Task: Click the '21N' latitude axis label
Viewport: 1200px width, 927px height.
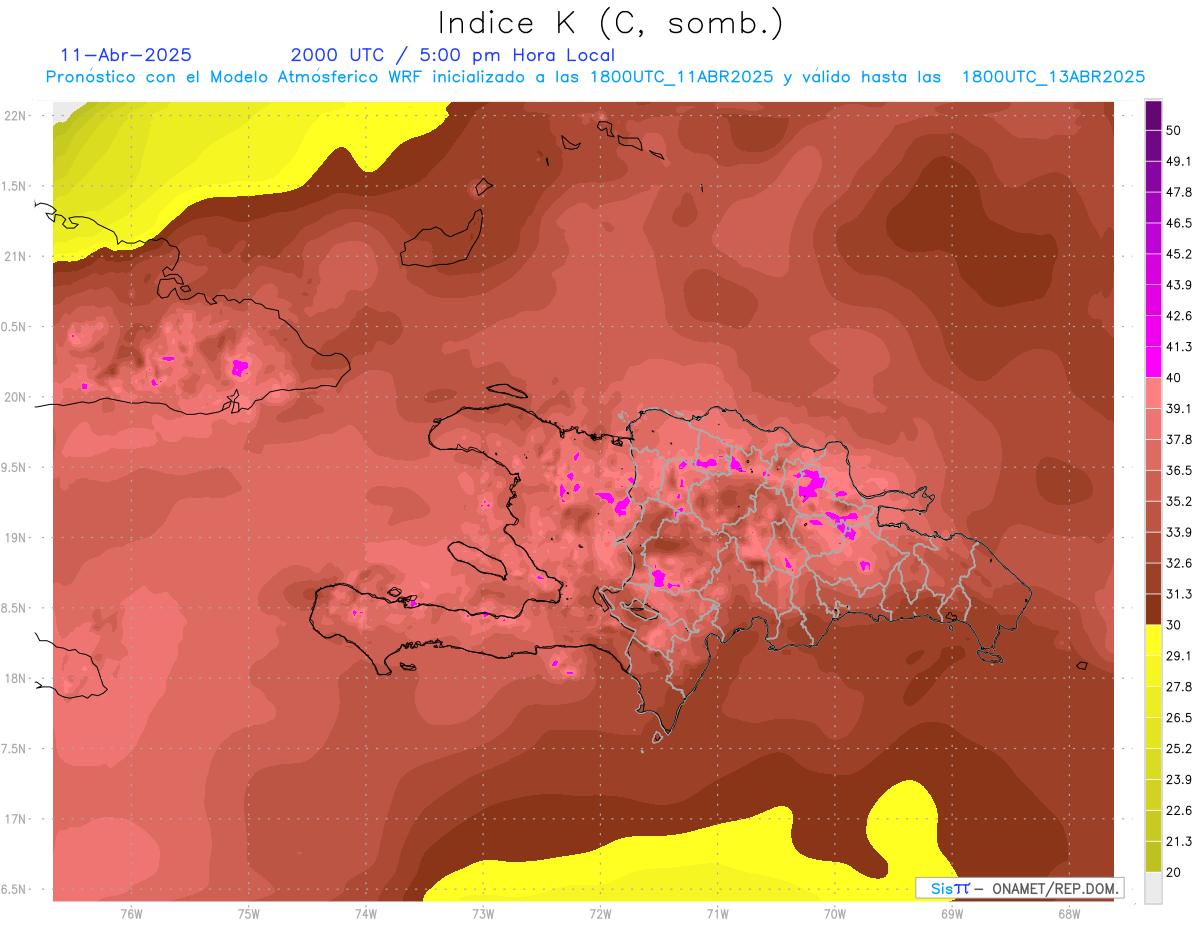Action: coord(16,256)
